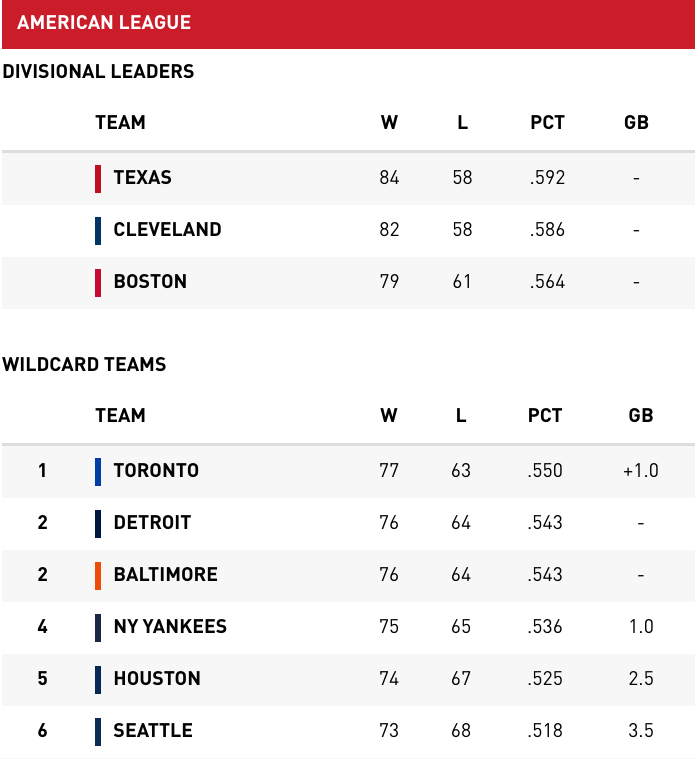The width and height of the screenshot is (695, 759).
Task: Open the Baltimore team entry
Action: pos(166,575)
